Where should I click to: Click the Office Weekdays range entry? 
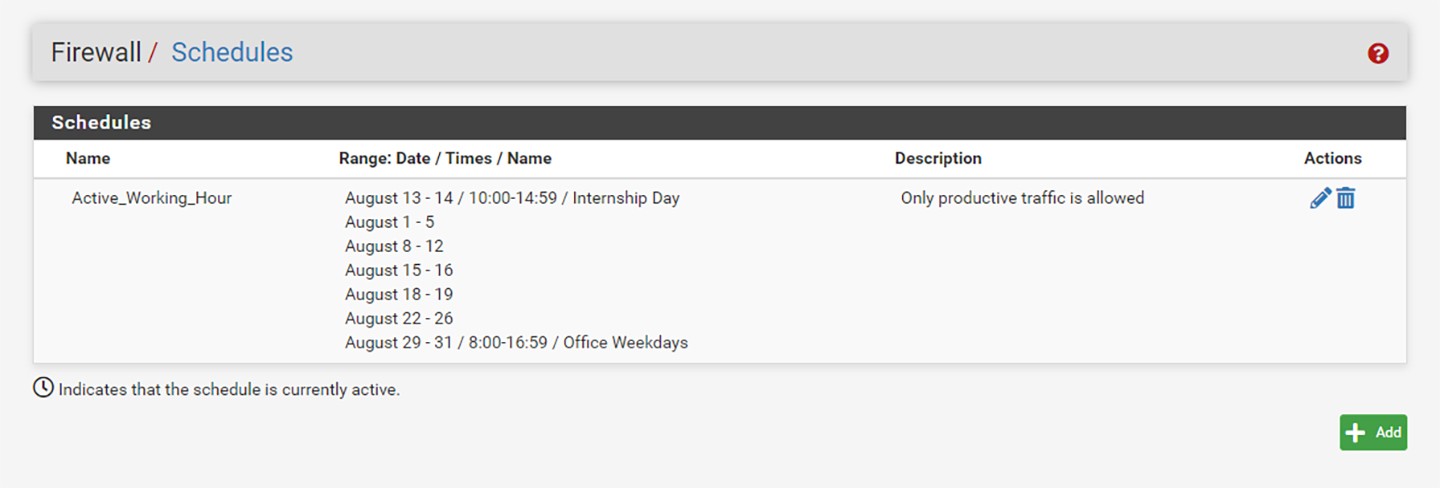pos(516,342)
